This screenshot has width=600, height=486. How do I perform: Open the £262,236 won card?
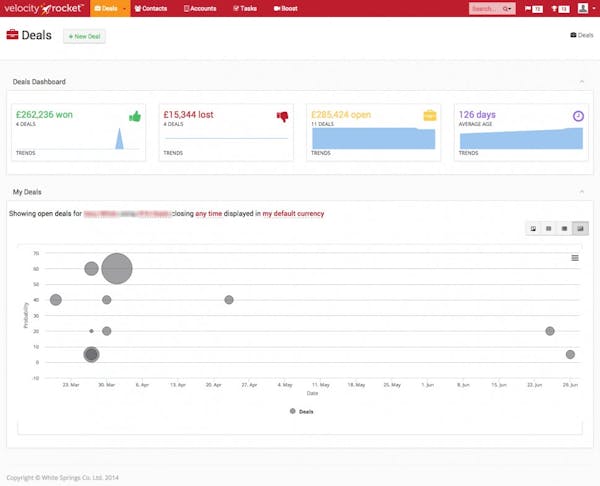click(x=78, y=132)
